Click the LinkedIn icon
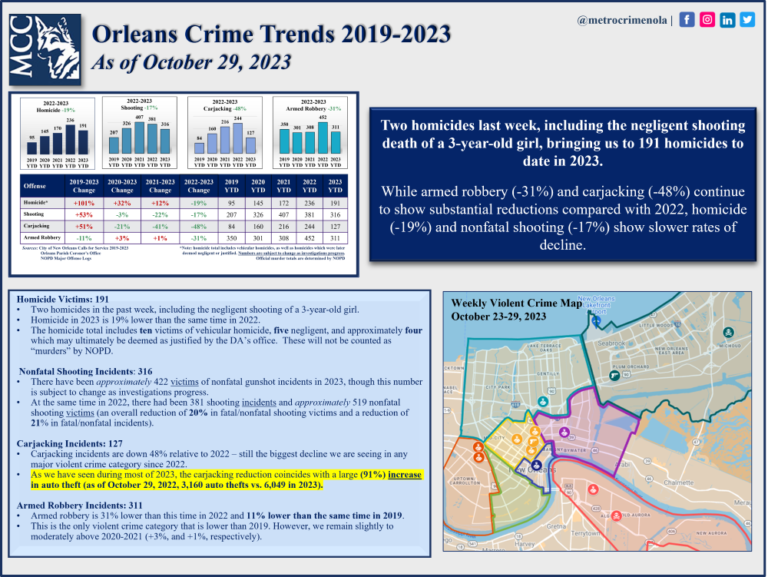 pos(727,19)
